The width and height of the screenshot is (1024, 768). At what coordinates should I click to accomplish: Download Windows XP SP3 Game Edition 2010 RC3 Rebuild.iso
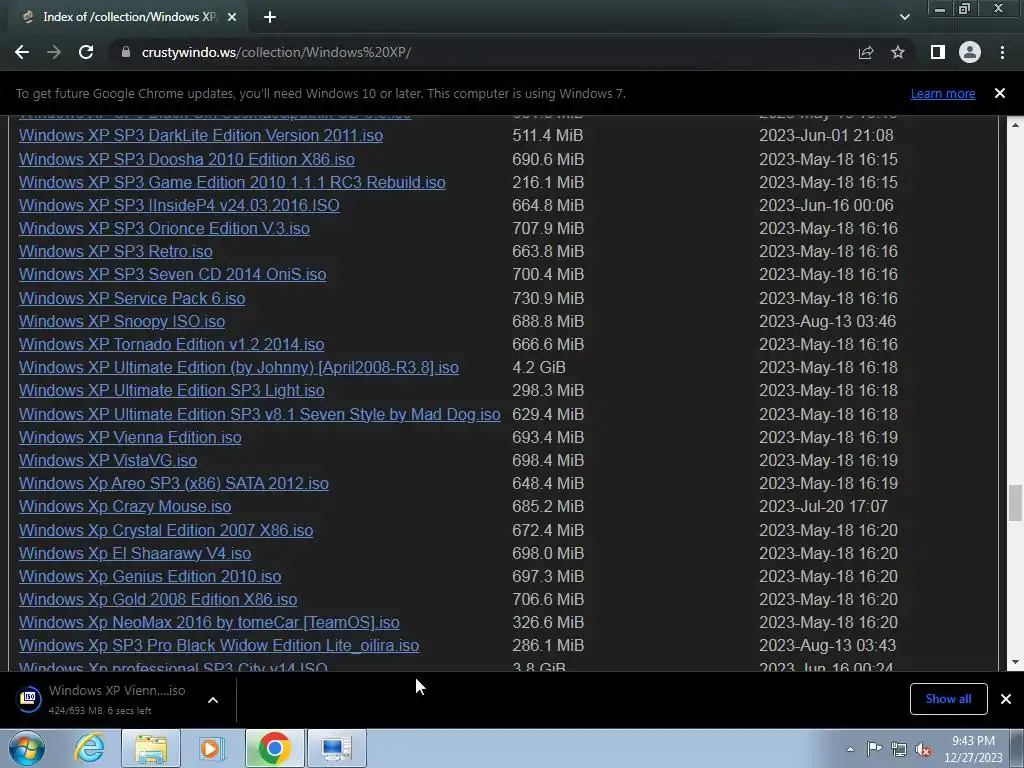pos(232,182)
